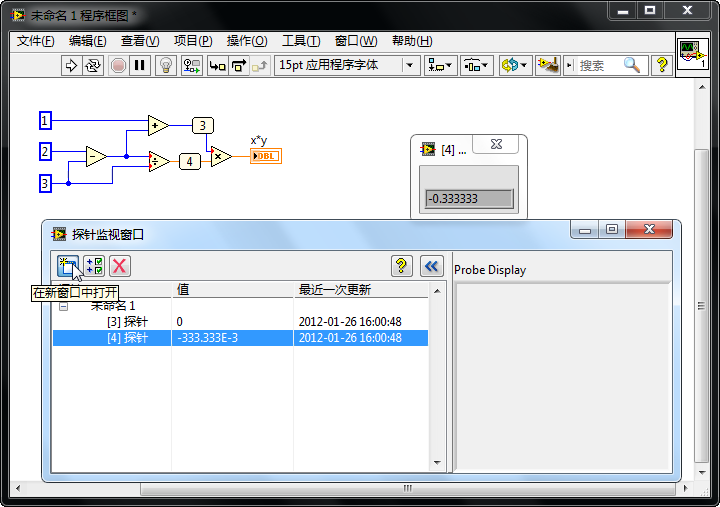The height and width of the screenshot is (507, 720).
Task: Click the Clean Up Diagram icon
Action: tap(546, 65)
